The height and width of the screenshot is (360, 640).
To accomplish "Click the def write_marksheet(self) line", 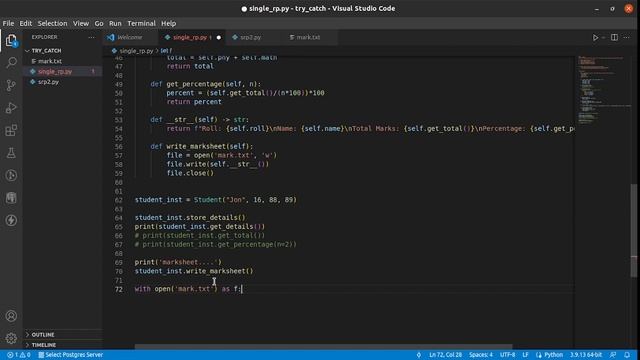I will pyautogui.click(x=202, y=146).
